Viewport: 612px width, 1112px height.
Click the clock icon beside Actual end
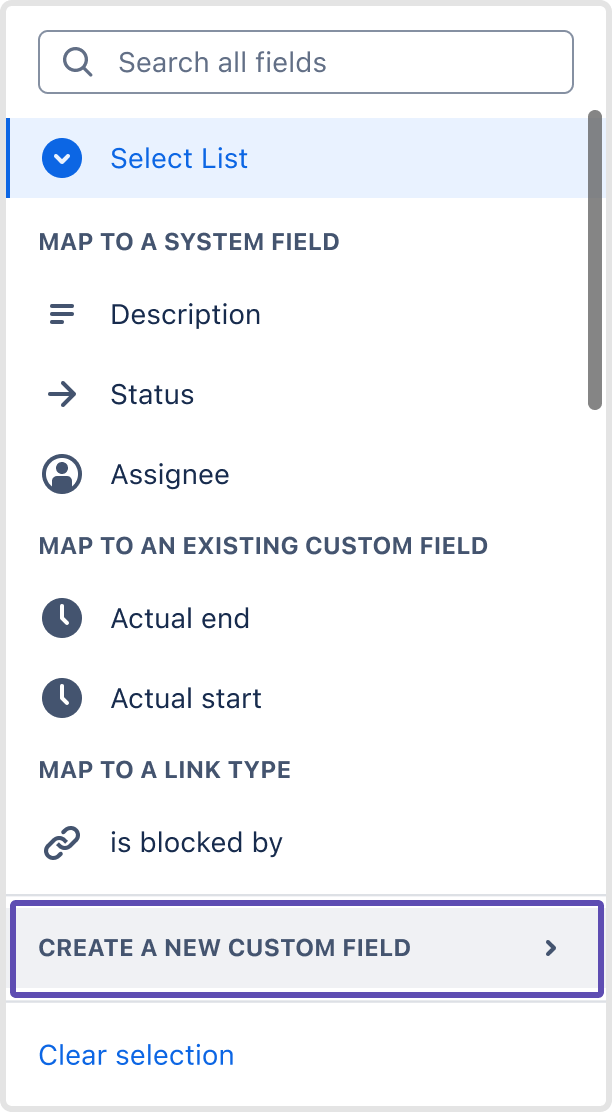62,618
